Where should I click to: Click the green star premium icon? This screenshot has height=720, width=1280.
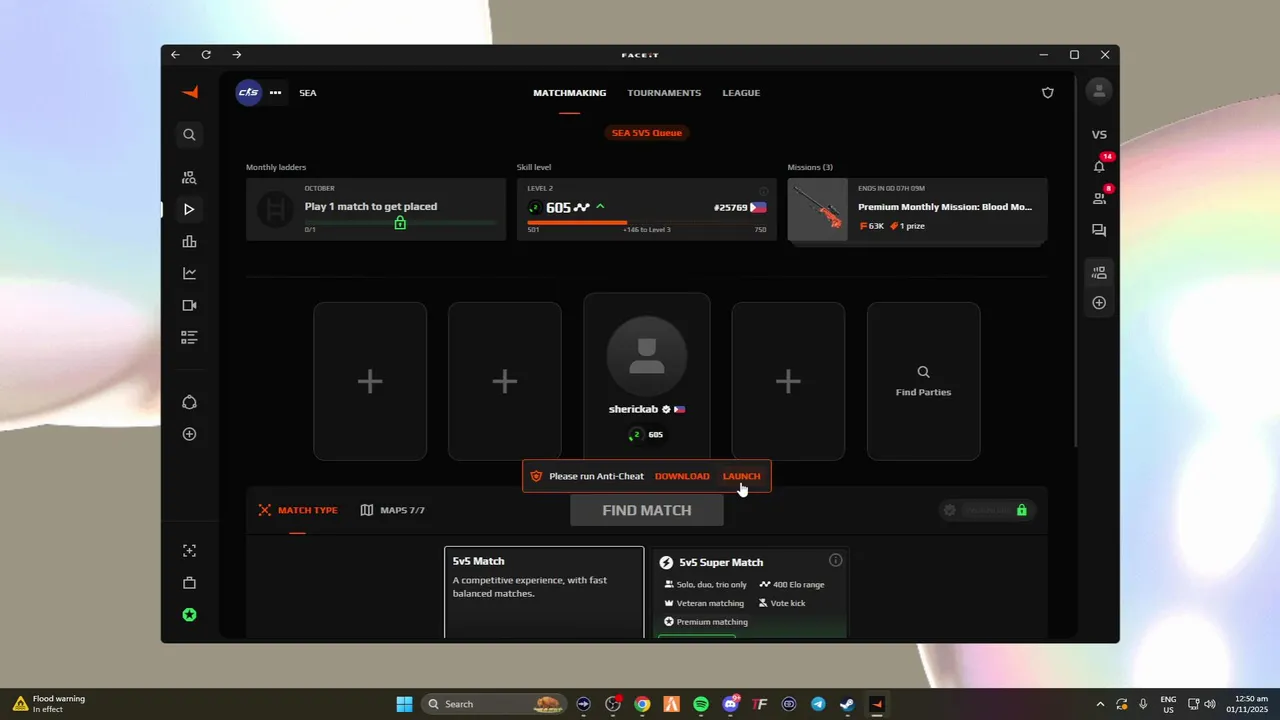pyautogui.click(x=189, y=615)
